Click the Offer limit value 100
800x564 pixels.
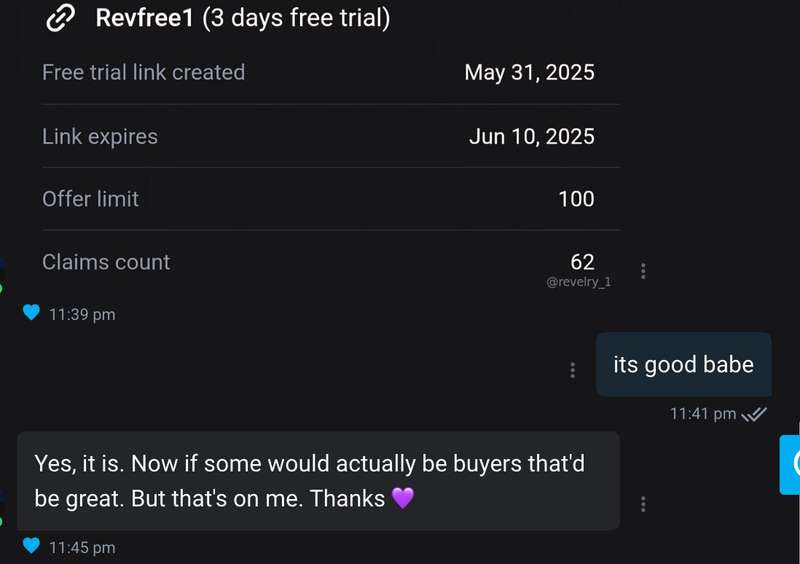click(x=577, y=199)
